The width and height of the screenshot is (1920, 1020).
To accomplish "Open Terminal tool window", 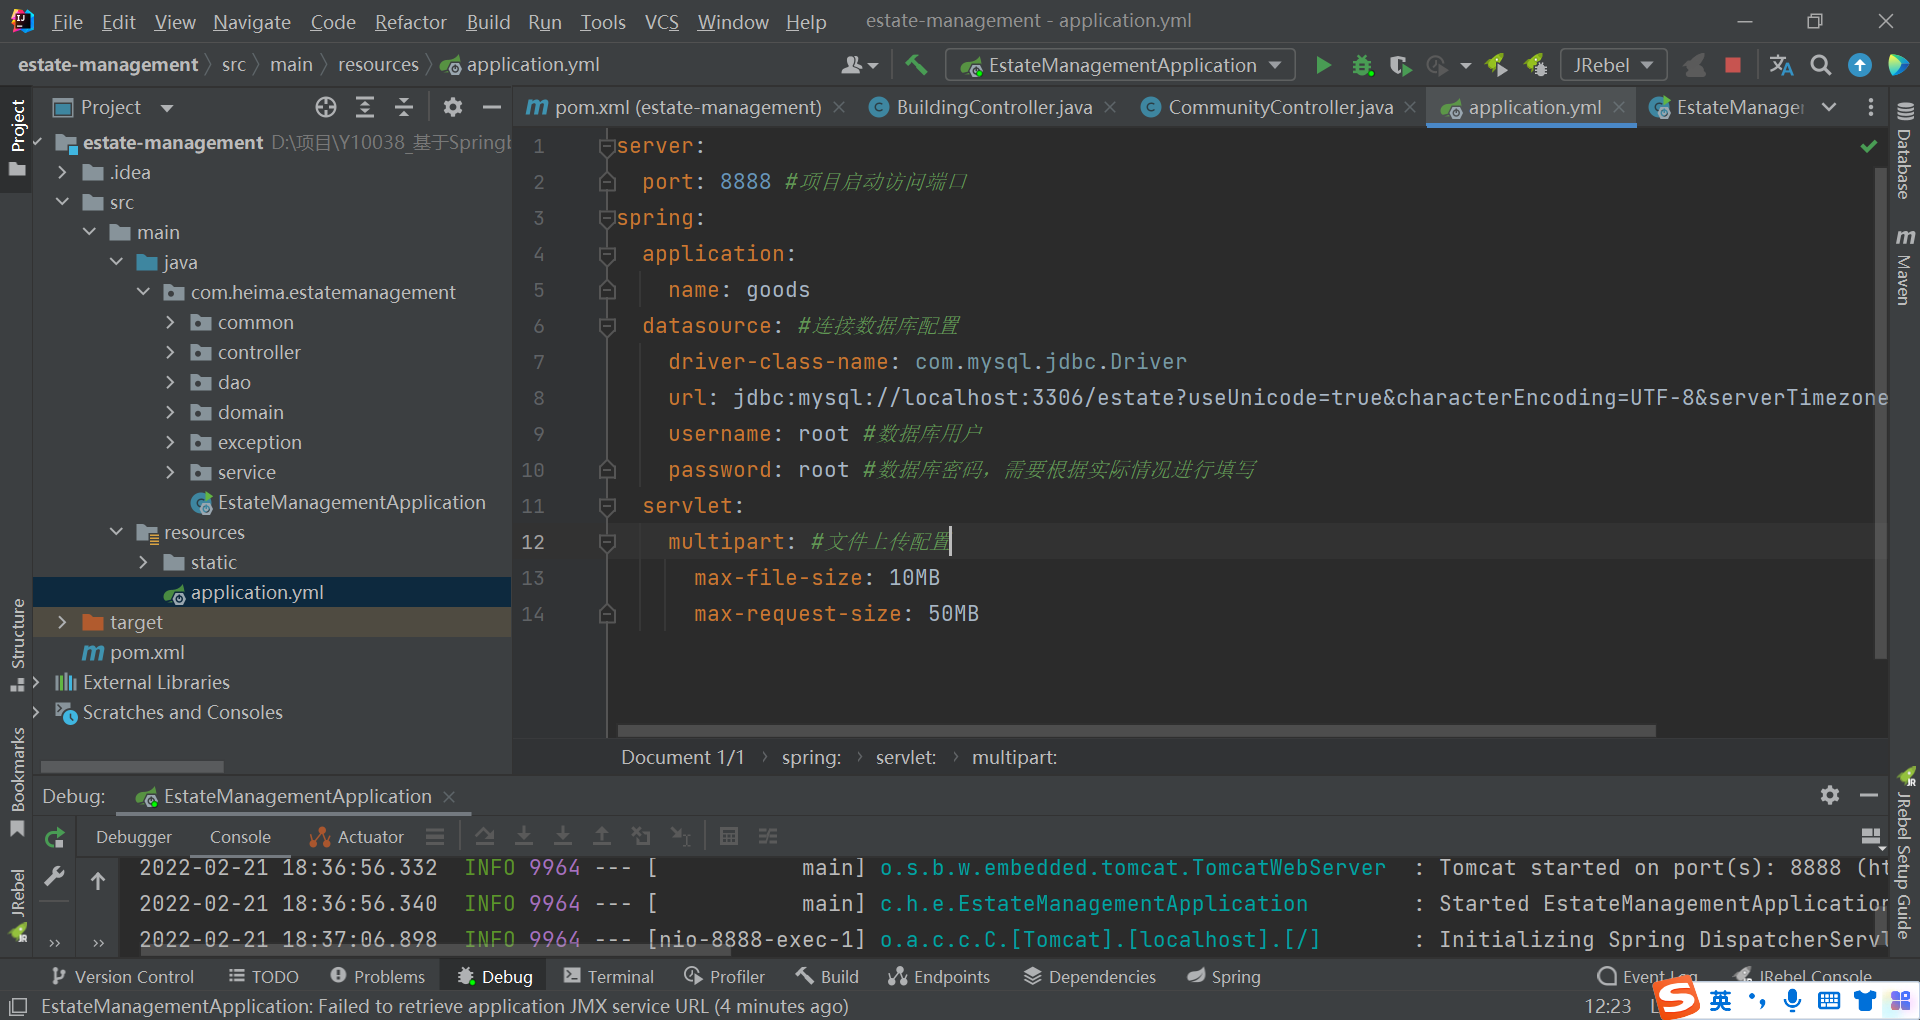I will click(x=608, y=976).
